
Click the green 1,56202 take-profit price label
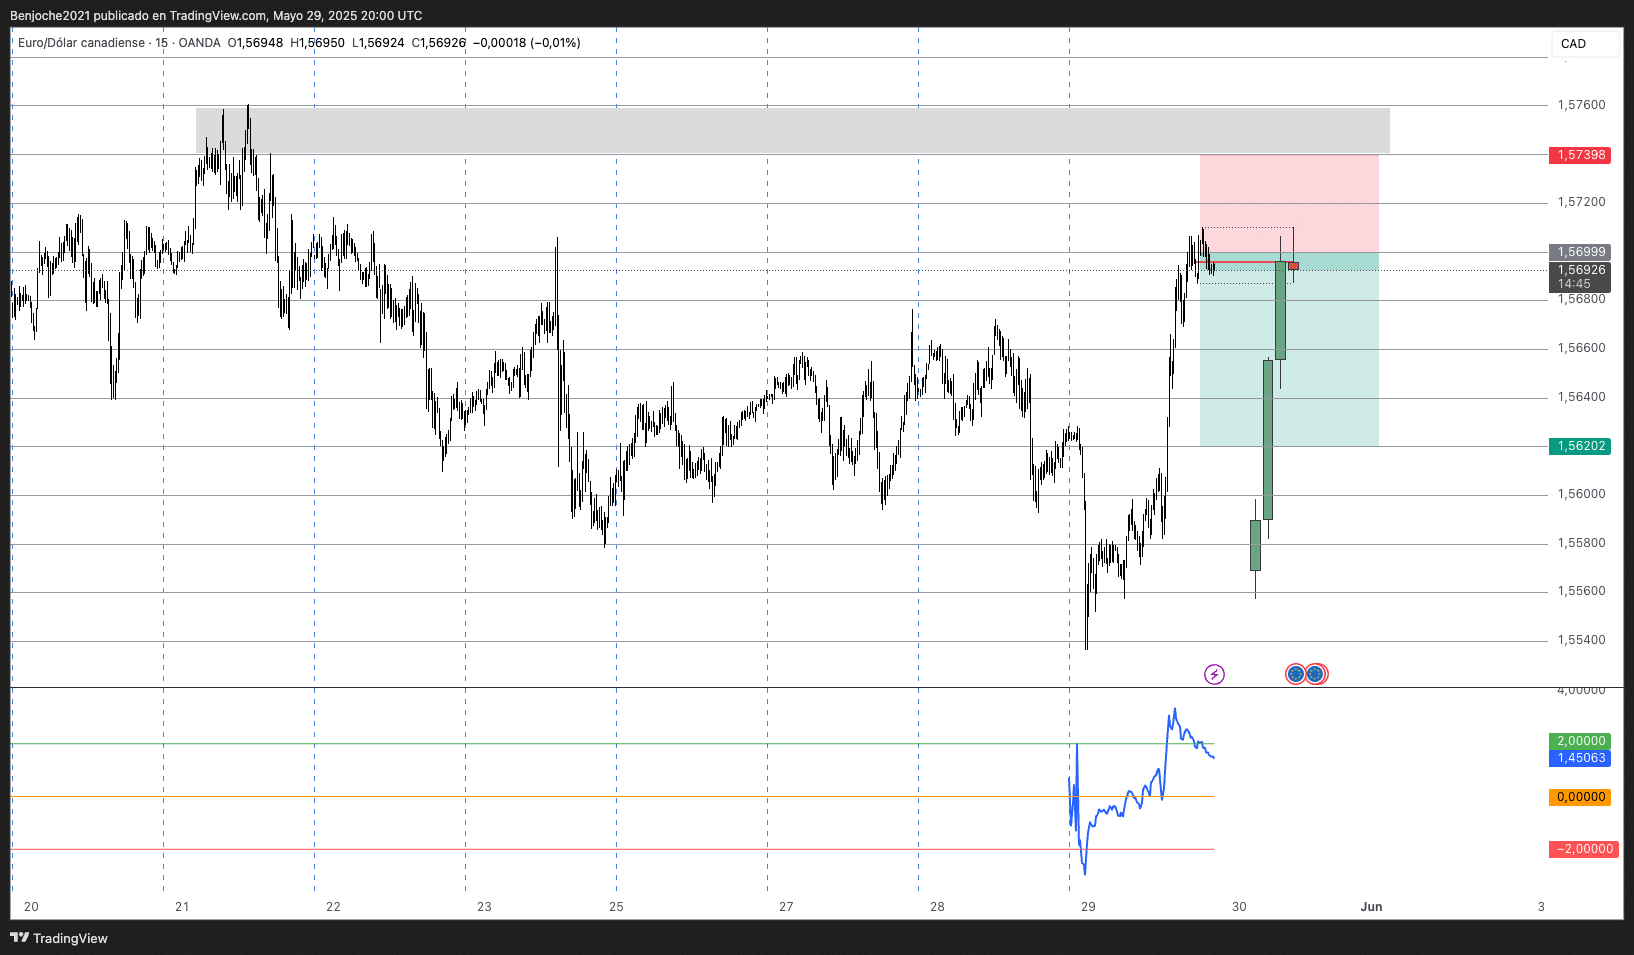1580,446
